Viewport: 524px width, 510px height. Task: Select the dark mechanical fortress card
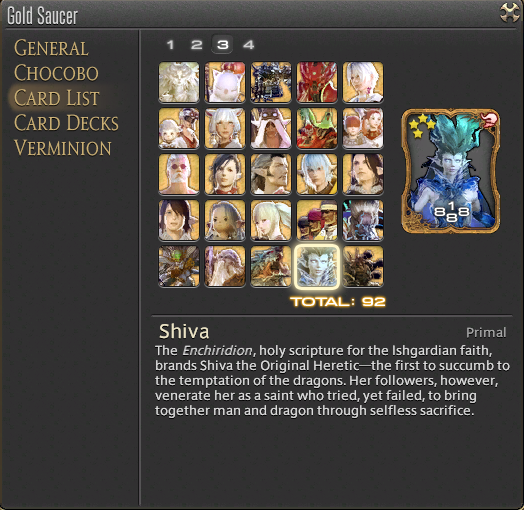point(271,82)
